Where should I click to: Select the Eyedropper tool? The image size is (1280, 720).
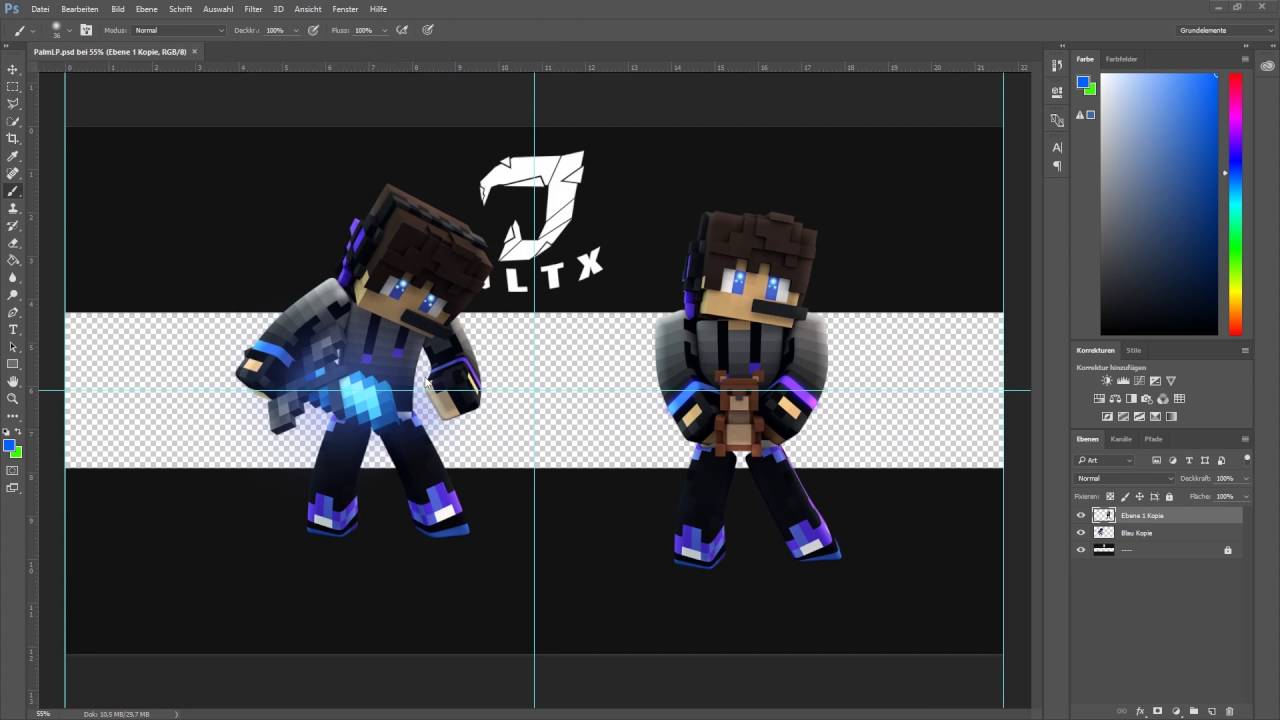tap(13, 156)
